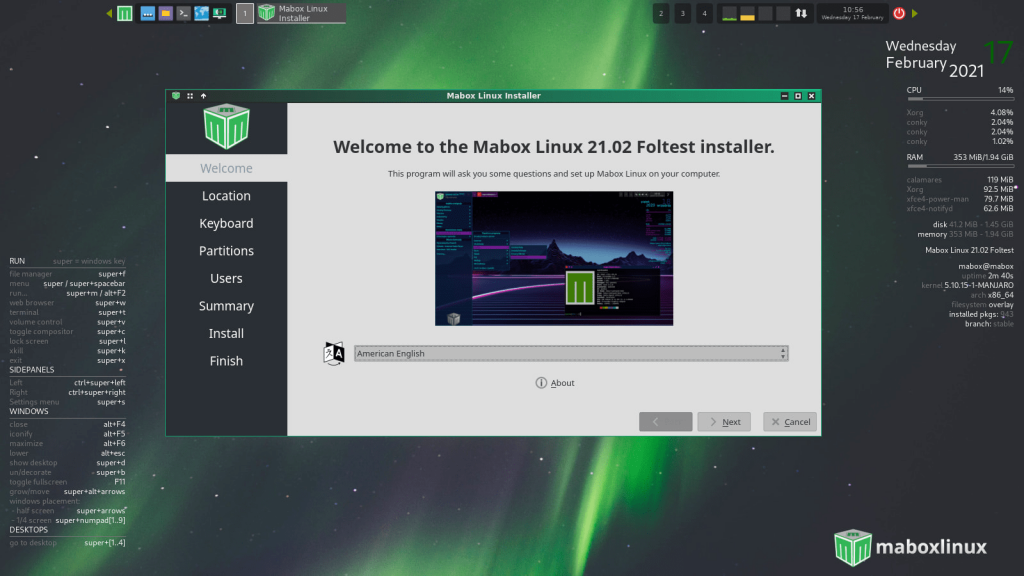The height and width of the screenshot is (576, 1024).
Task: Click the language translate icon
Action: pyautogui.click(x=334, y=353)
